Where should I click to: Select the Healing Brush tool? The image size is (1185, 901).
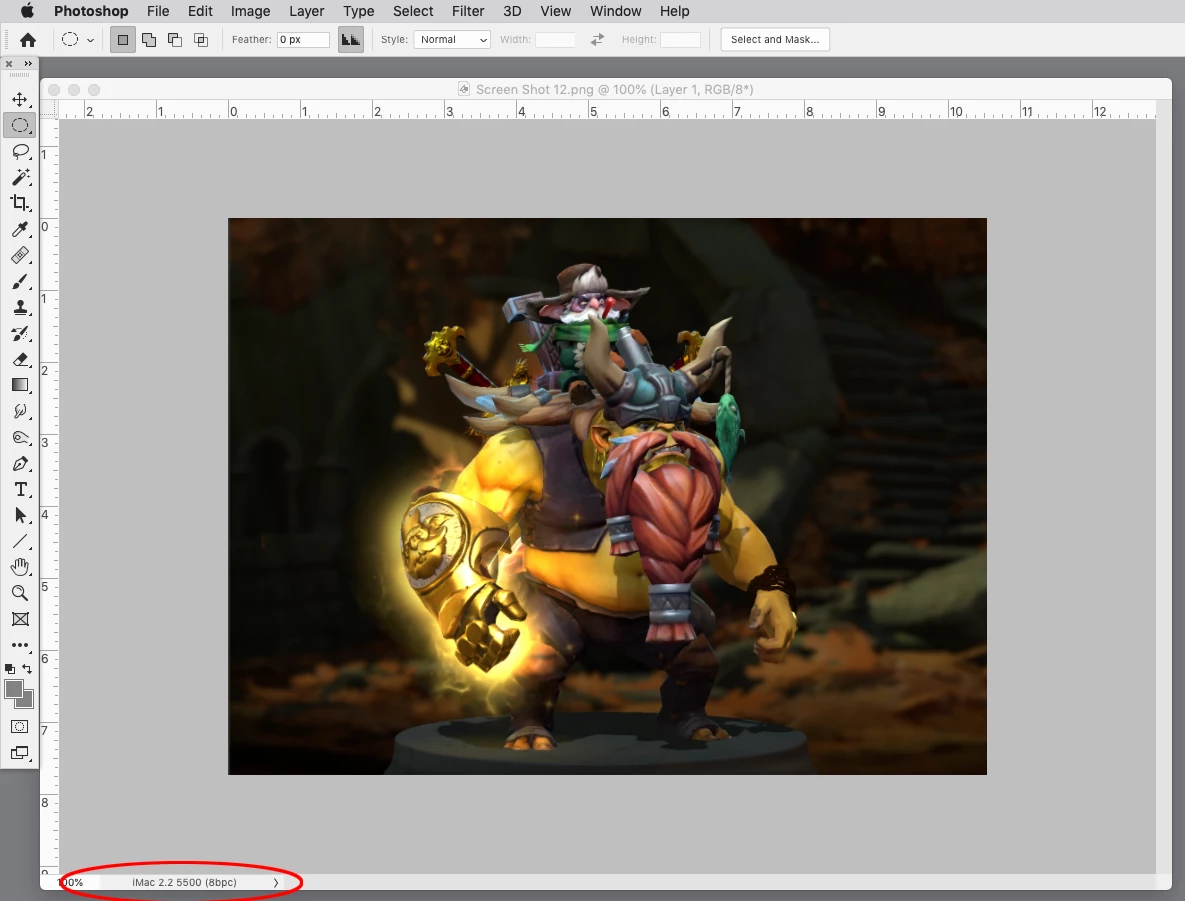click(x=20, y=255)
